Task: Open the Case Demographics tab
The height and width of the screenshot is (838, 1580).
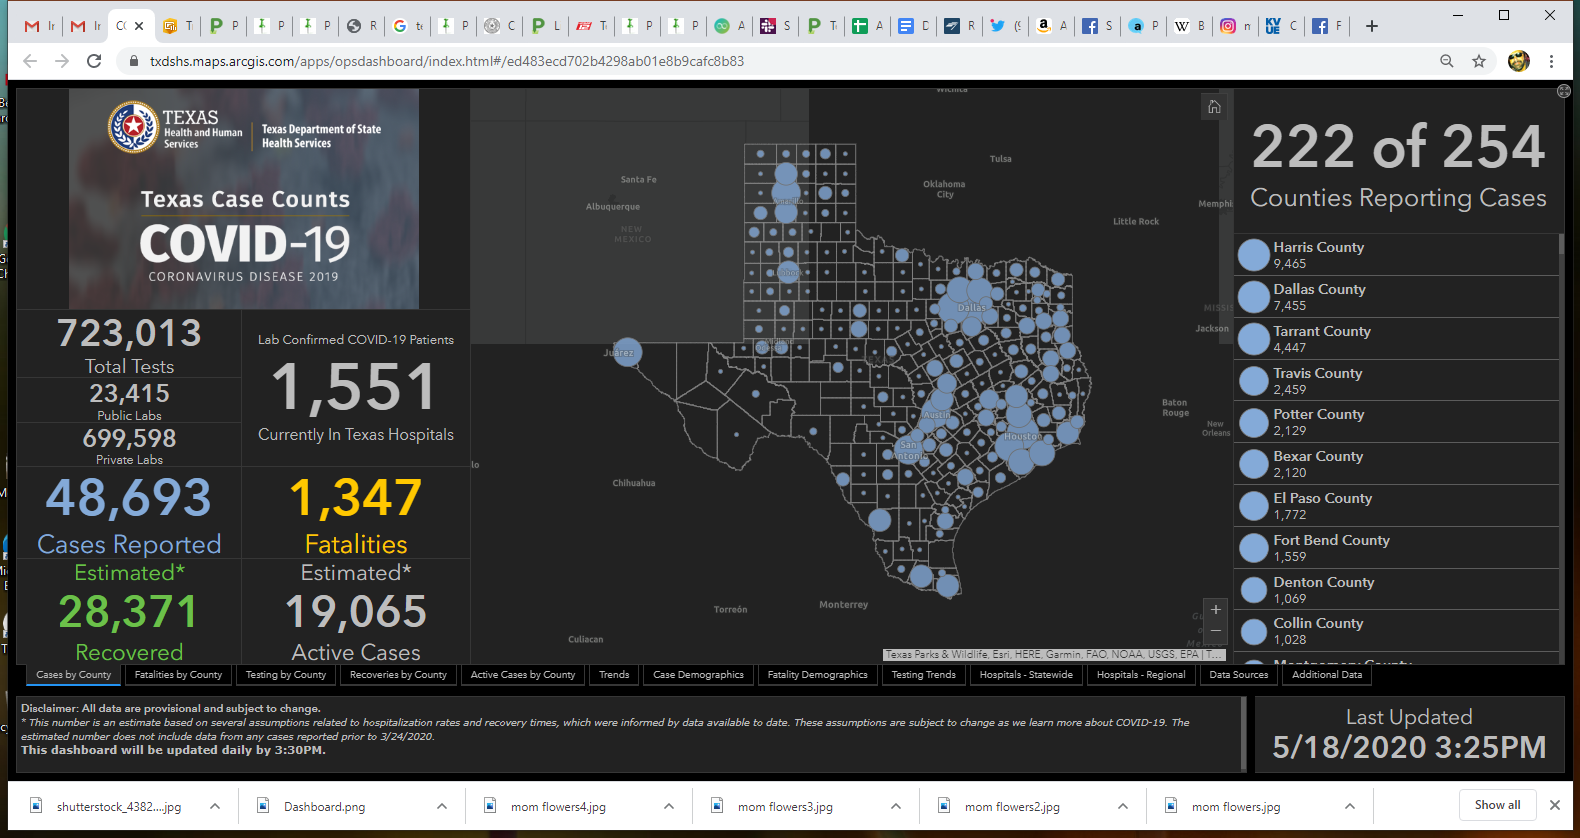Action: tap(698, 675)
